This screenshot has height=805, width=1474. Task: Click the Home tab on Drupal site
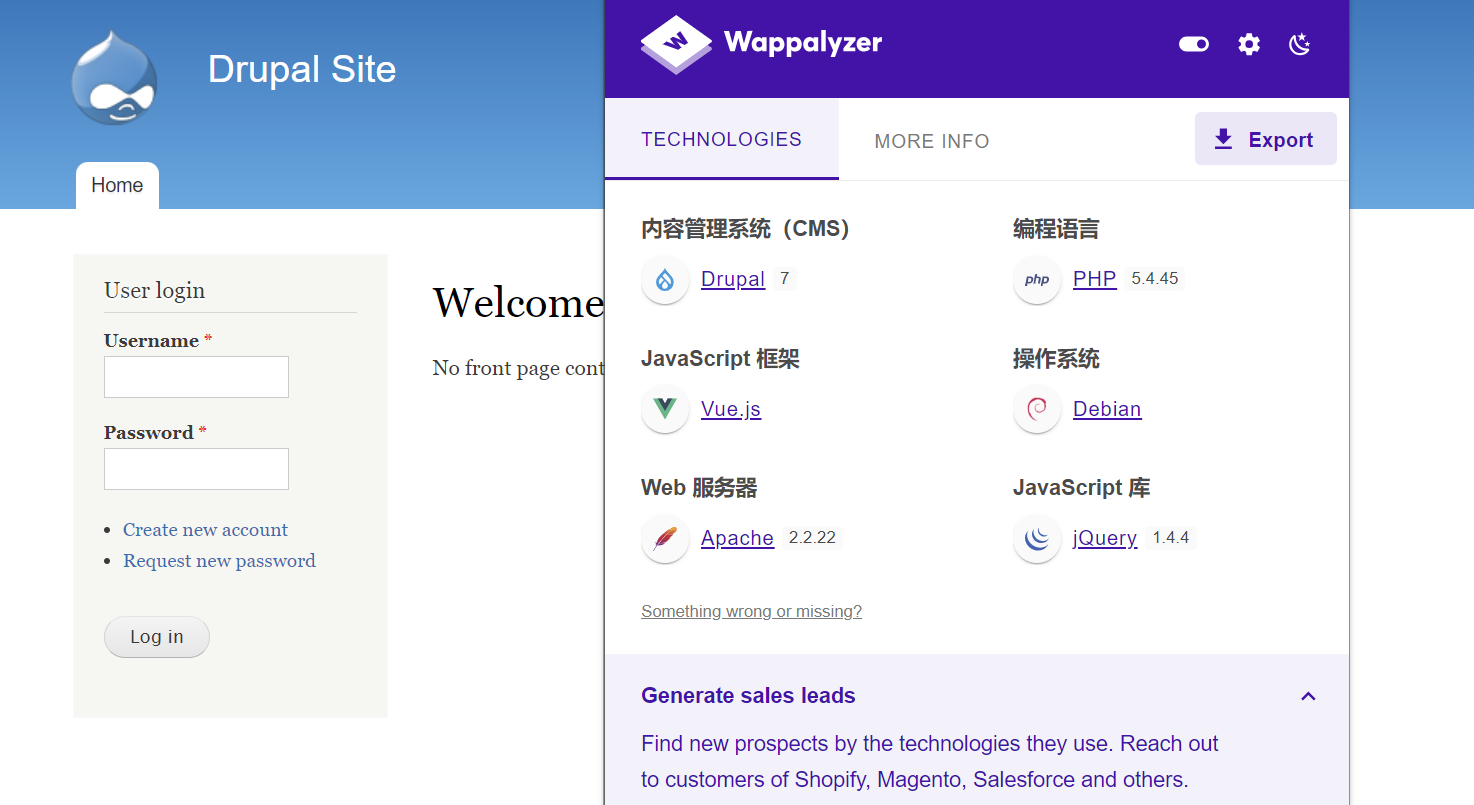click(x=117, y=185)
